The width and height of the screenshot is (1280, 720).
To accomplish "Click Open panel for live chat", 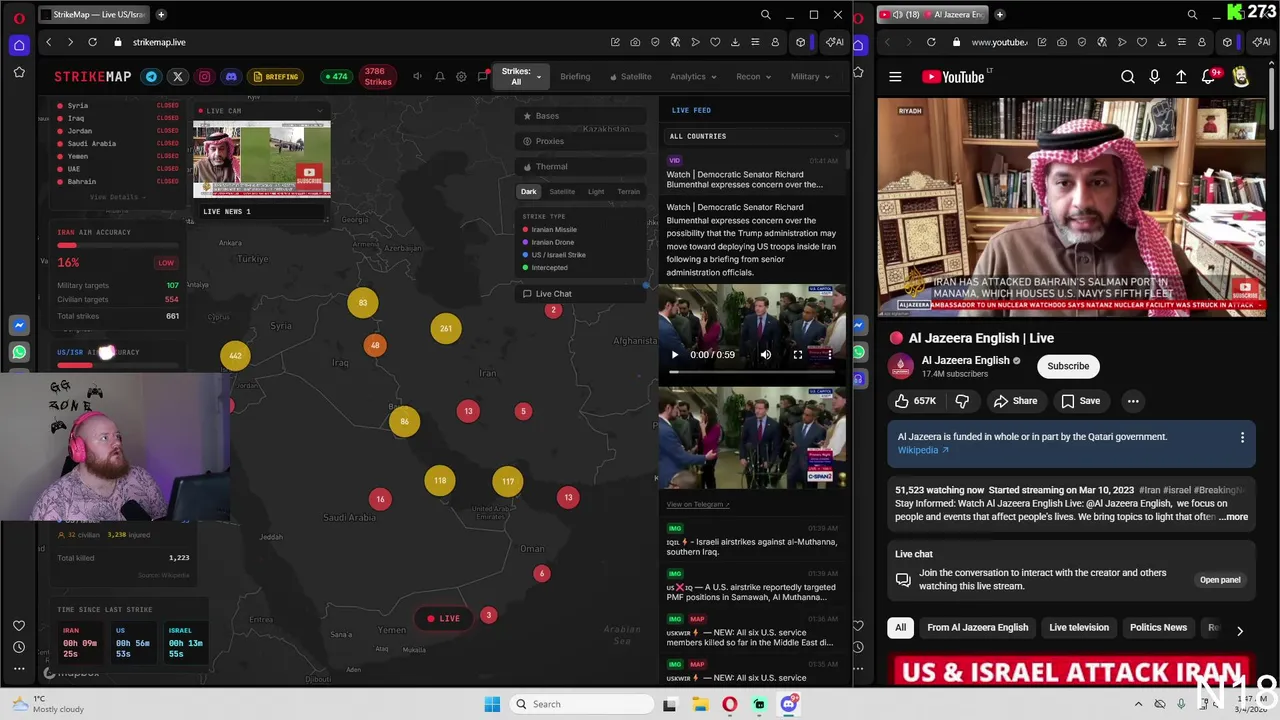I will (x=1220, y=580).
